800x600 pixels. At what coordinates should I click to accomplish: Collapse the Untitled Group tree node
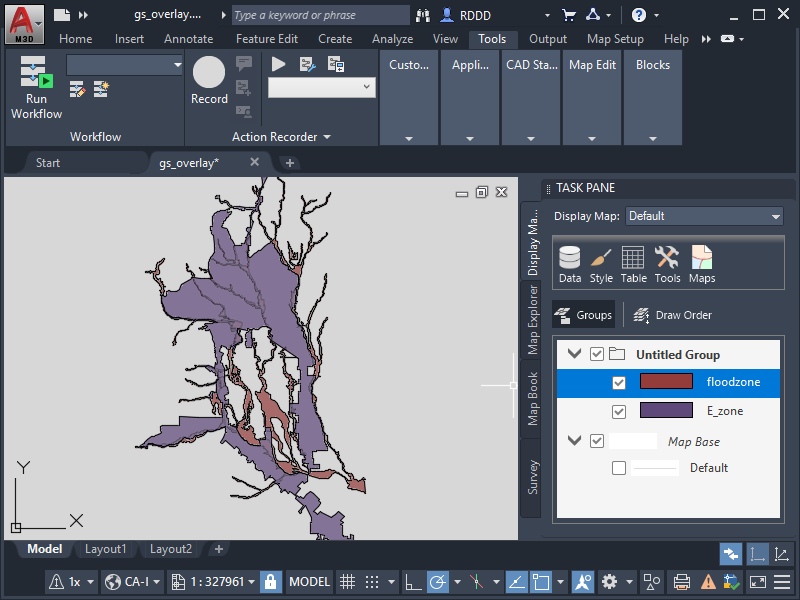pos(574,354)
